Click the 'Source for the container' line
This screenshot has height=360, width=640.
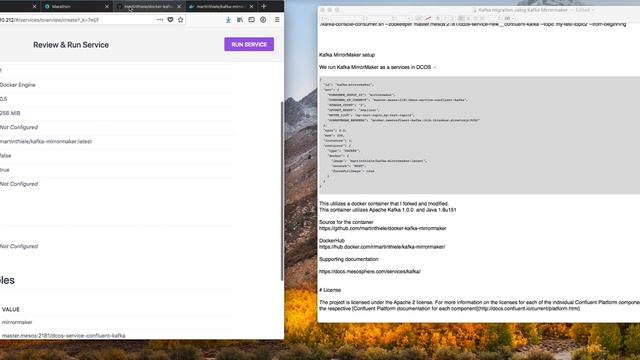[x=346, y=222]
